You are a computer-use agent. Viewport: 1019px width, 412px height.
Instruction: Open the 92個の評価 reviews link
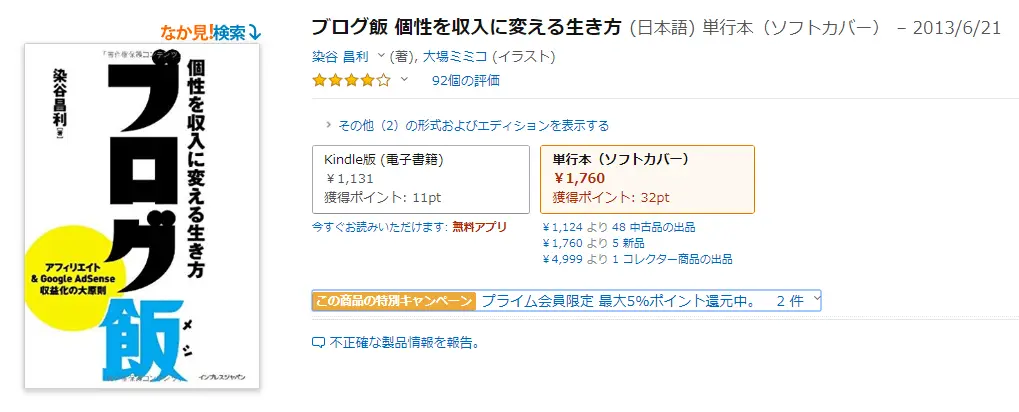465,80
